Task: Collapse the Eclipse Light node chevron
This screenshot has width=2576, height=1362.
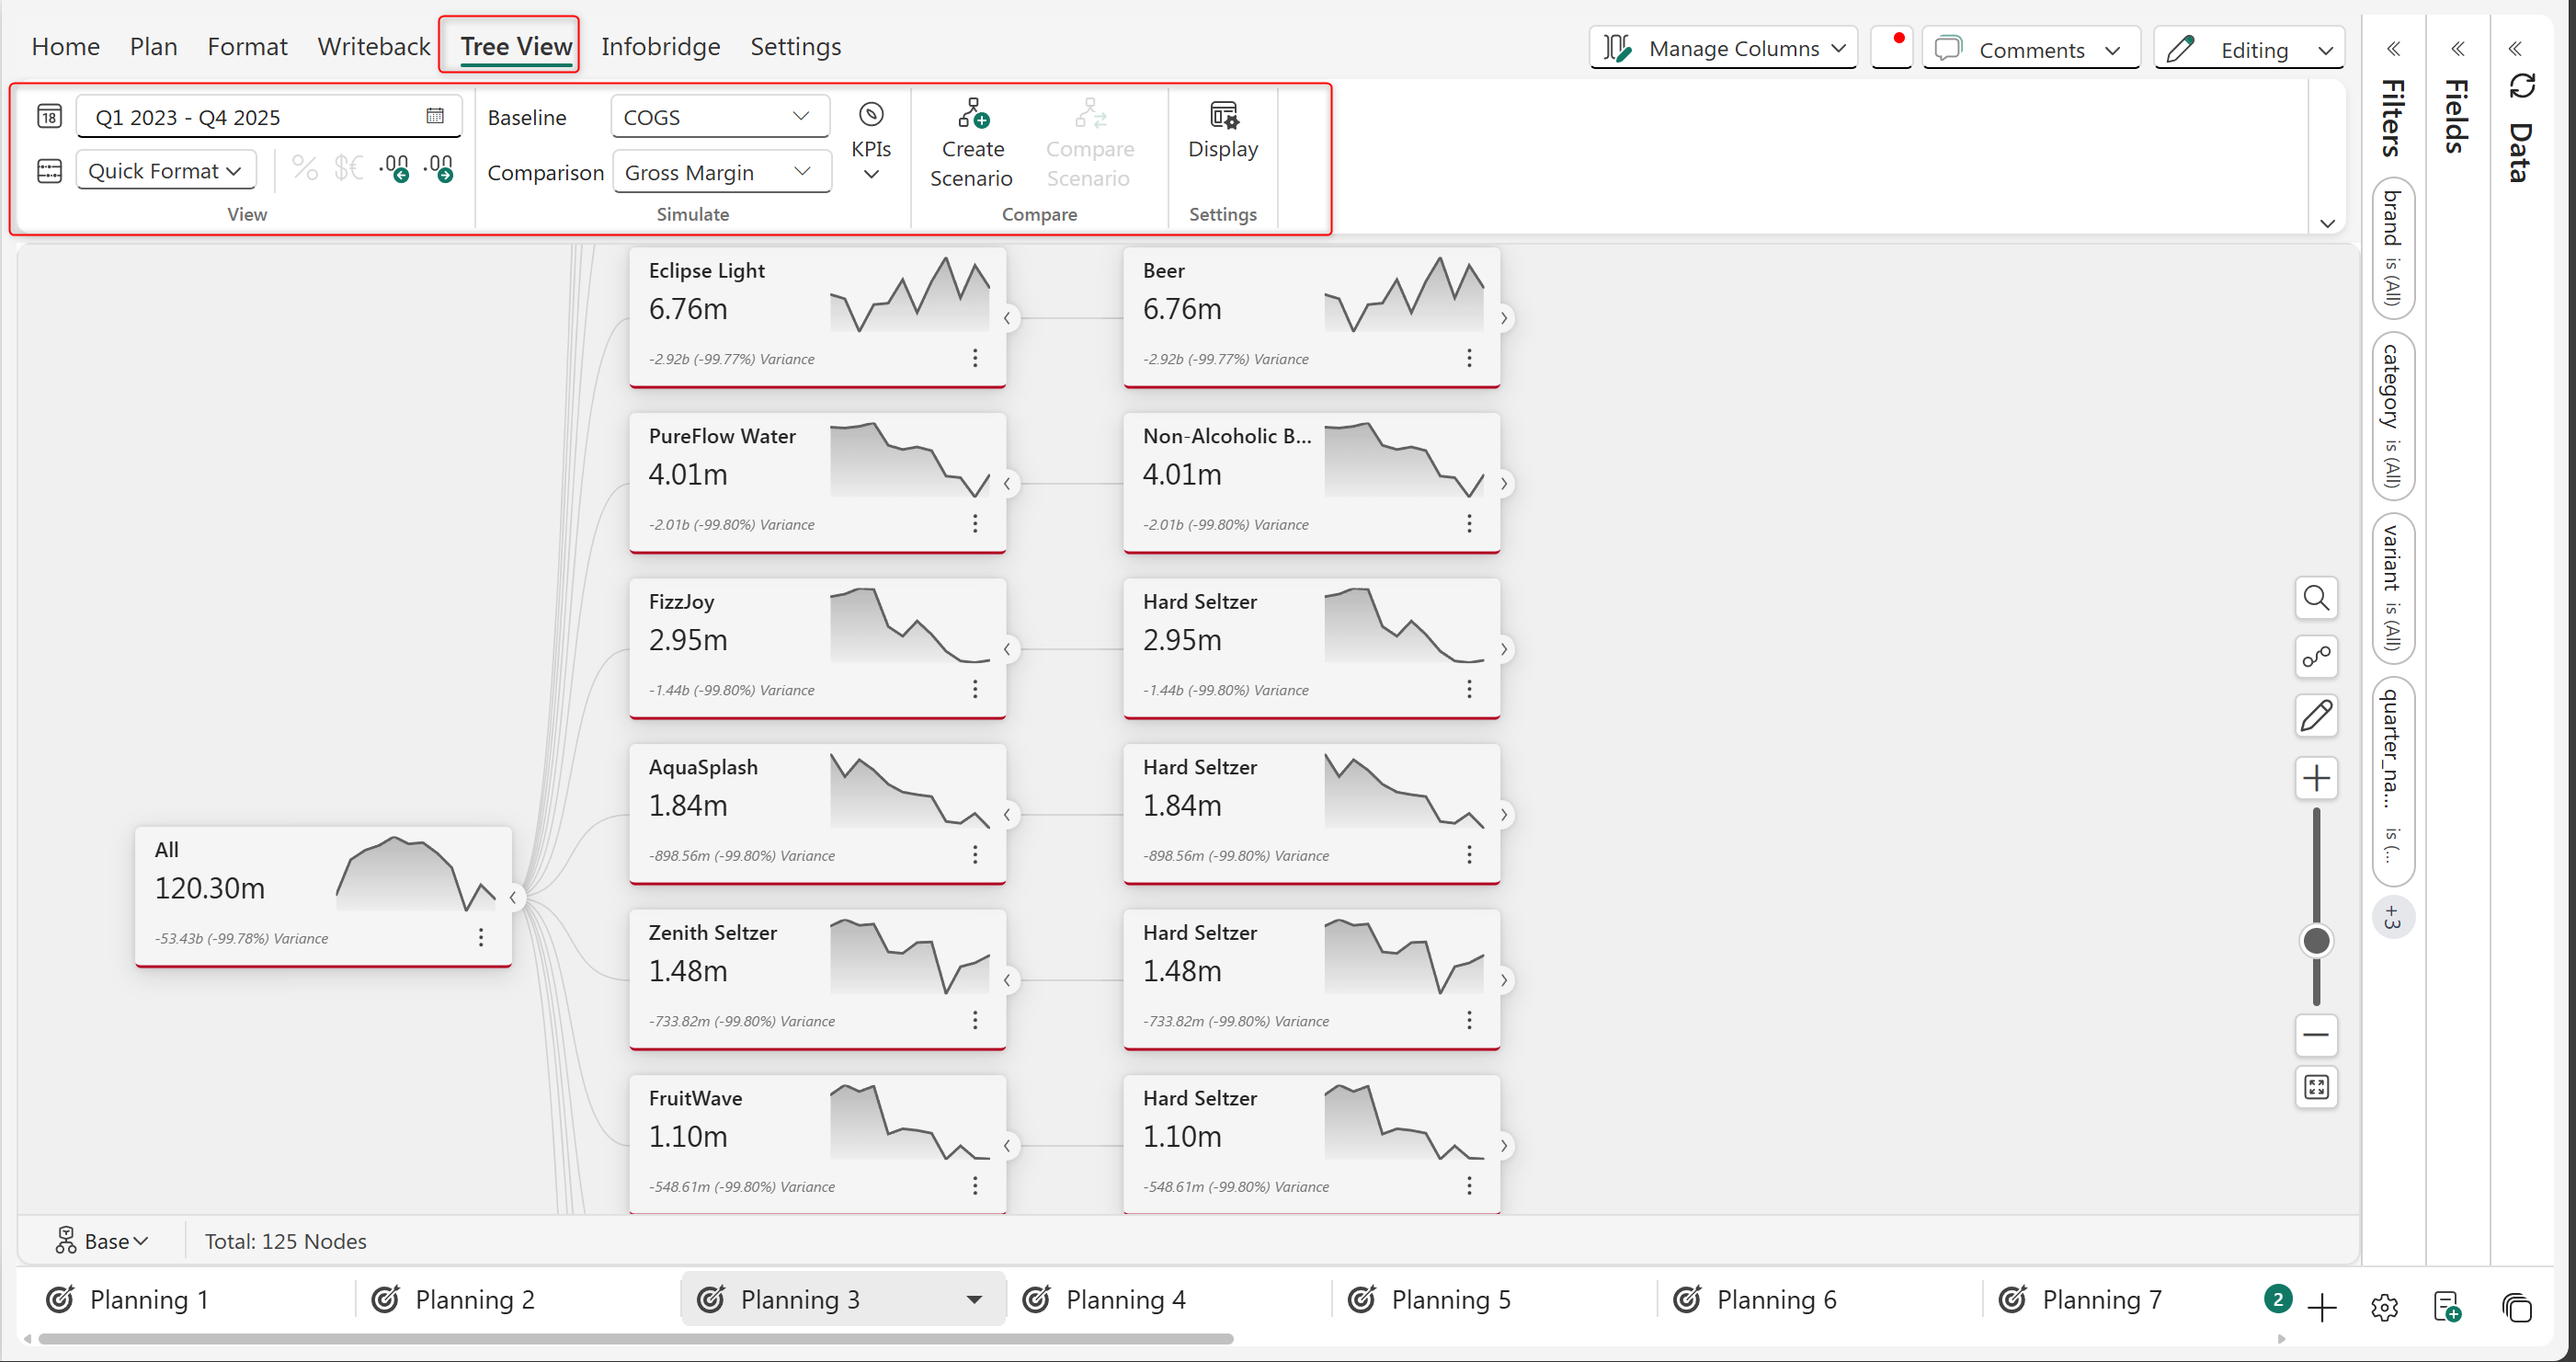Action: pos(1007,318)
